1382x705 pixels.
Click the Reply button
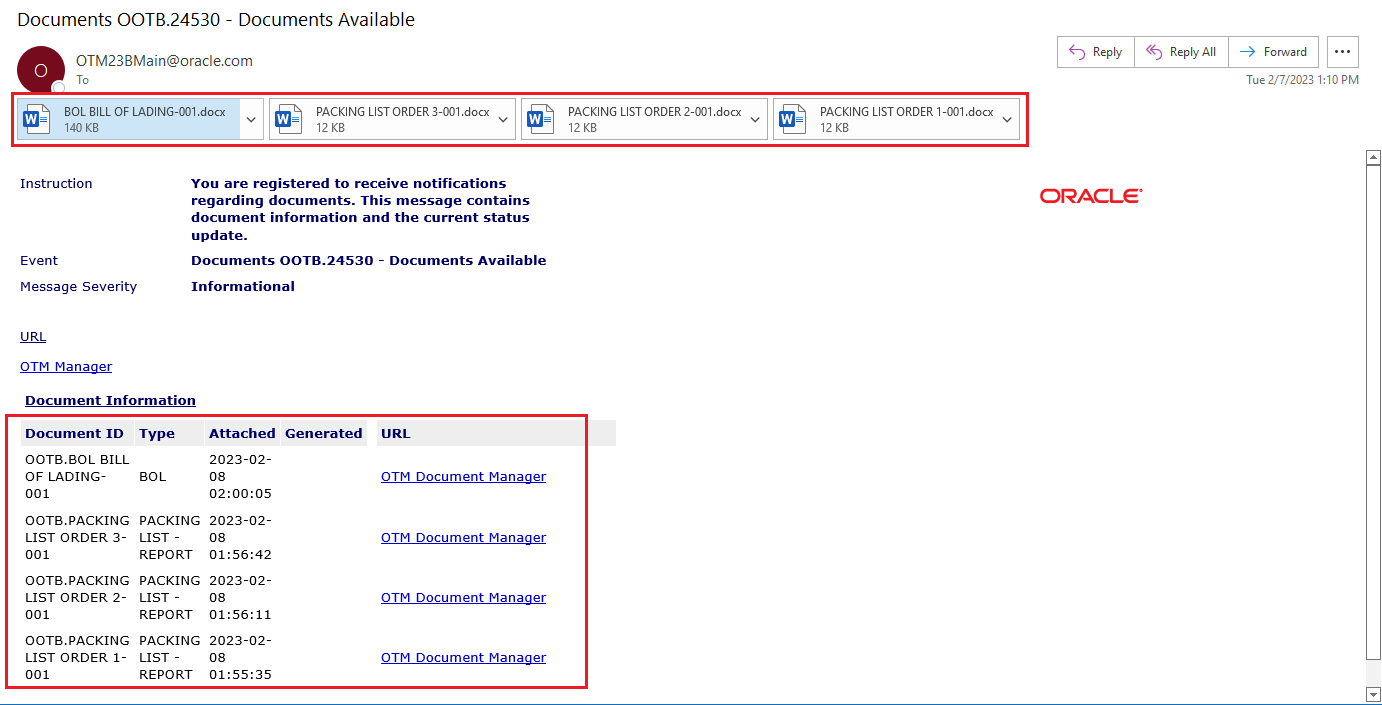coord(1096,52)
